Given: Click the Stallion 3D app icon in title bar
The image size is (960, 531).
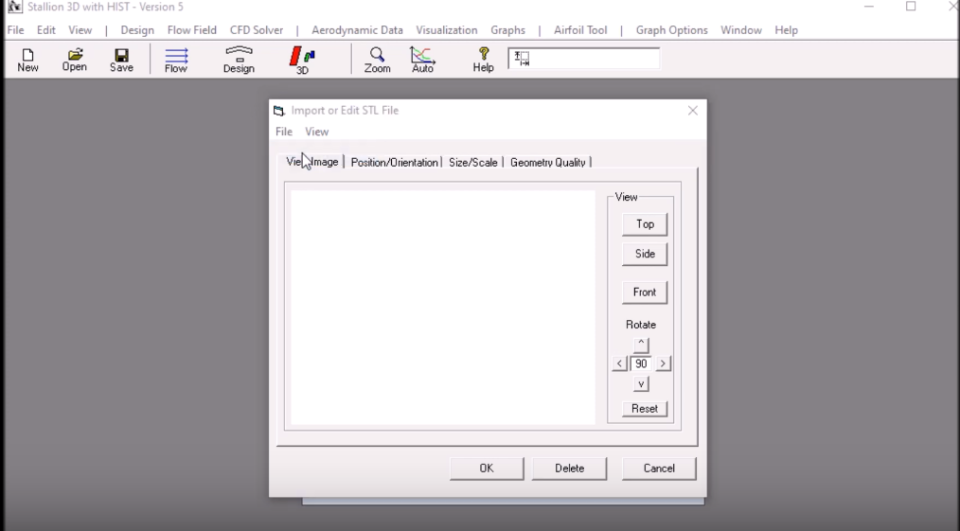Looking at the screenshot, I should 15,7.
